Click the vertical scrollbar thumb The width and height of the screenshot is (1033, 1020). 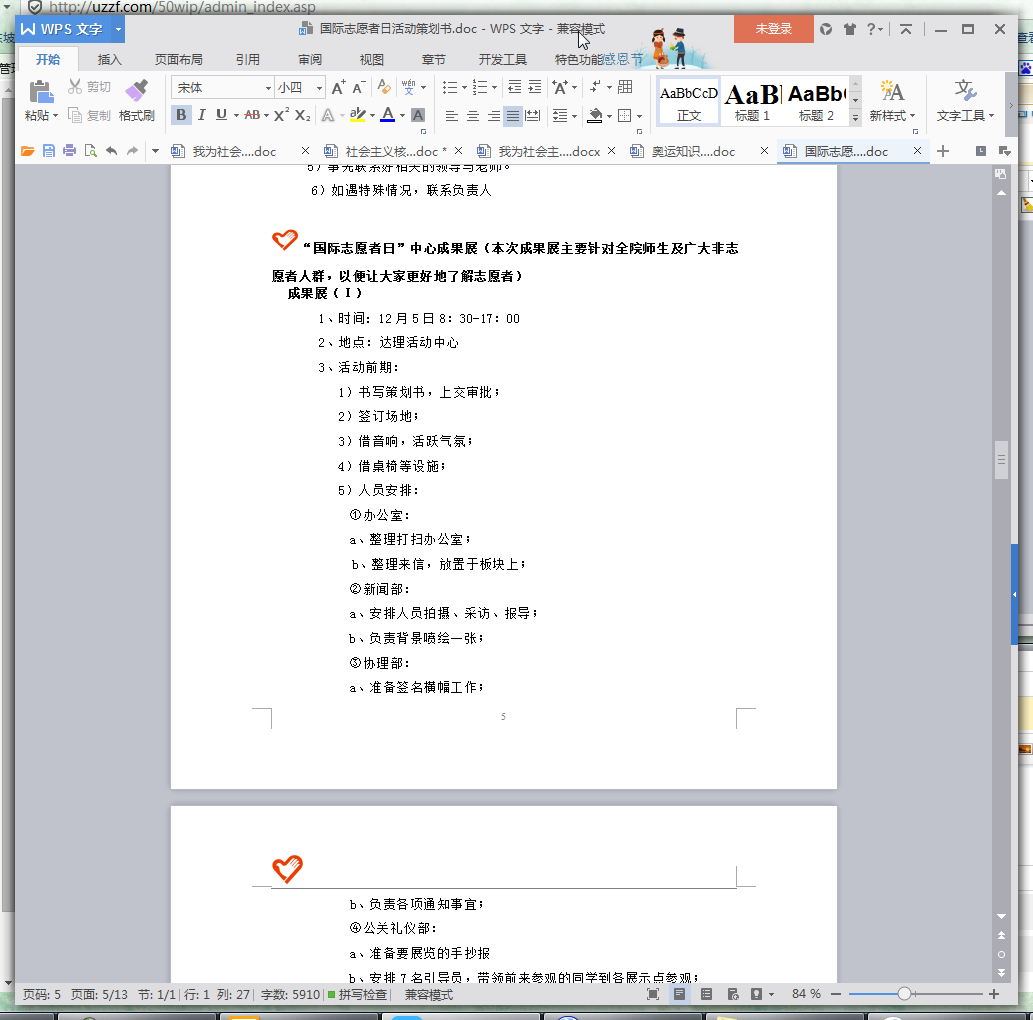tap(1001, 460)
